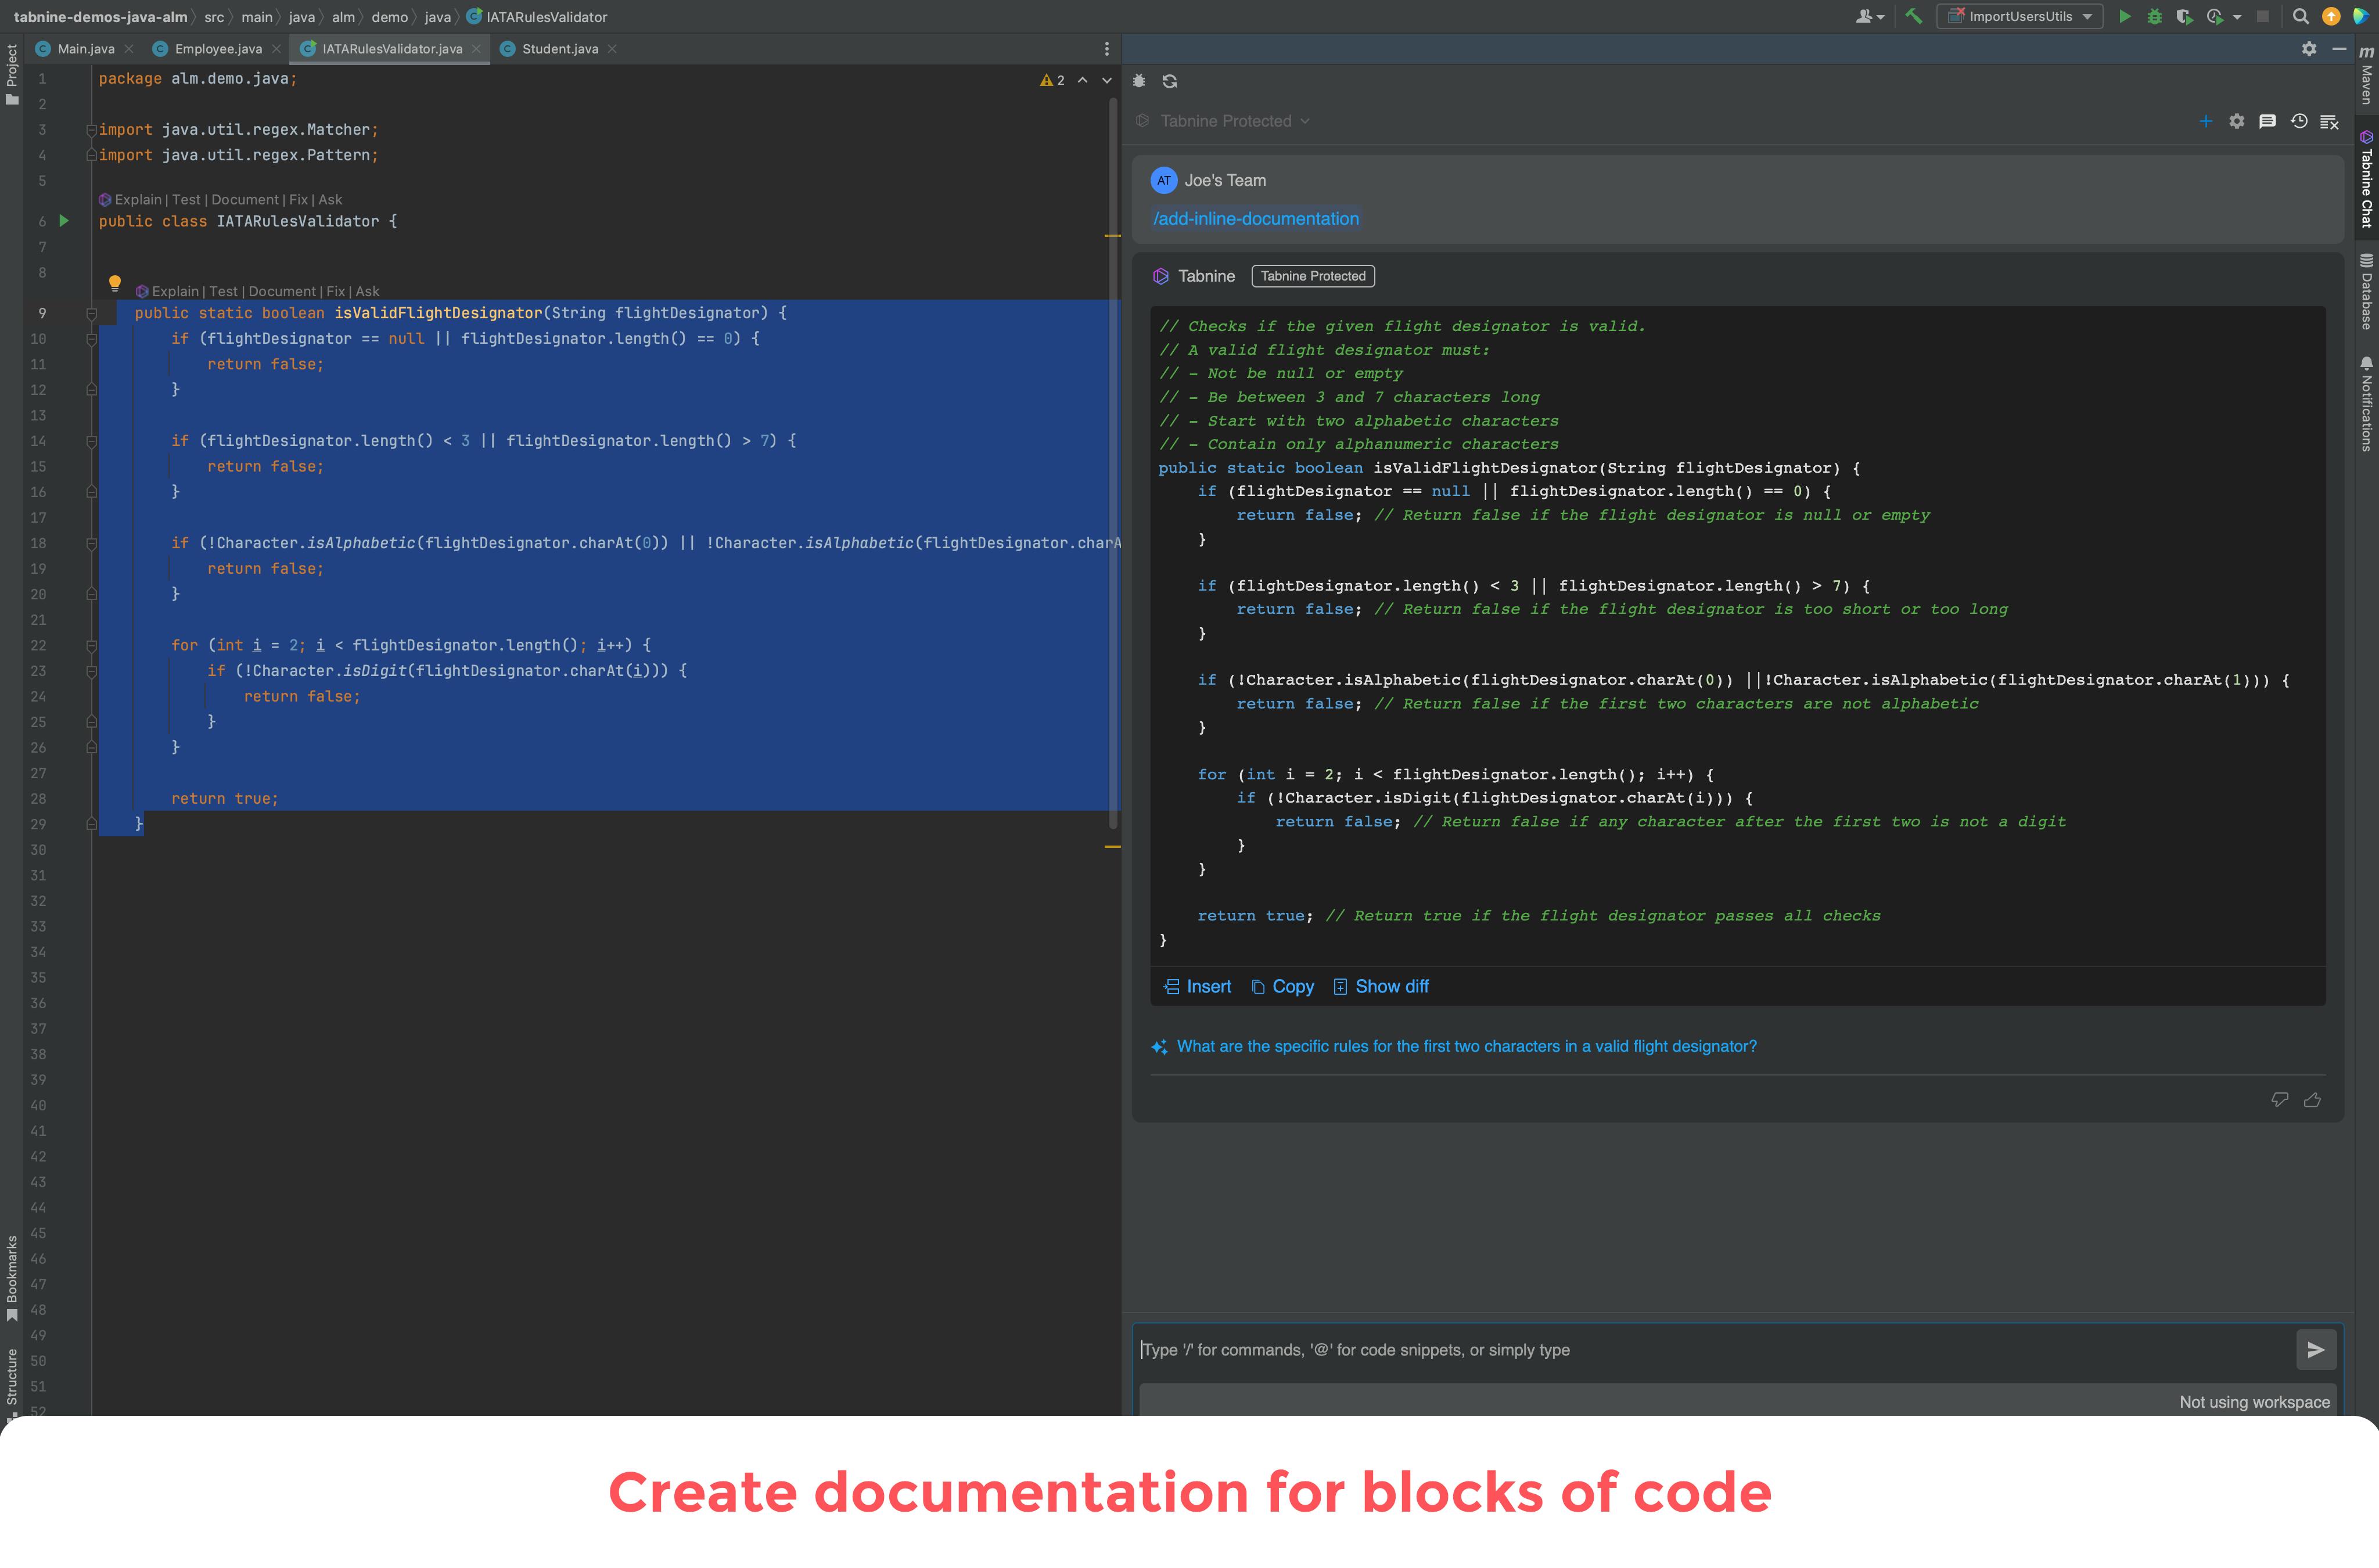Viewport: 2379px width, 1568px height.
Task: Send the chat message with the arrow button
Action: coord(2316,1349)
